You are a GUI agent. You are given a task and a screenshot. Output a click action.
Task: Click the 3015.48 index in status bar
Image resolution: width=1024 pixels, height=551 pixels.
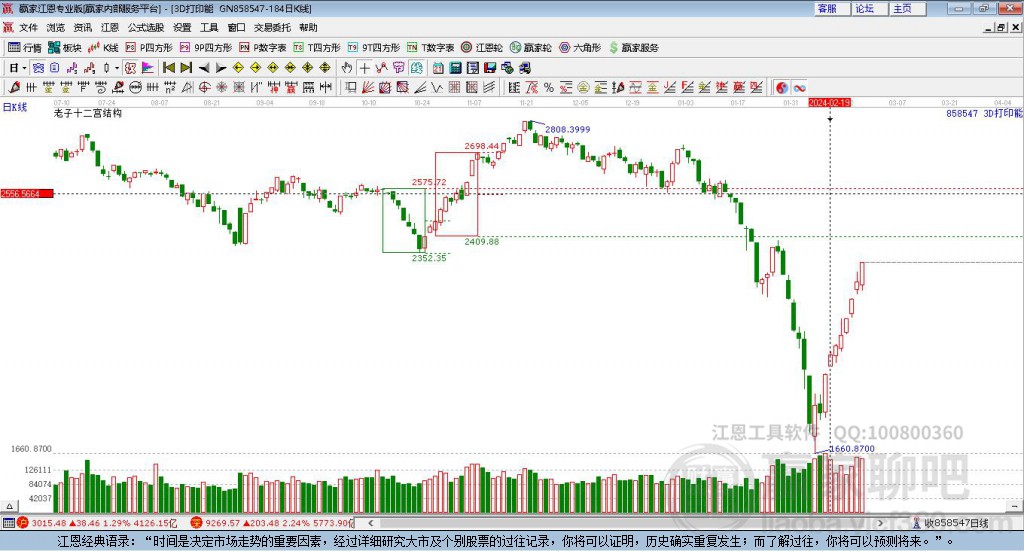(x=48, y=523)
